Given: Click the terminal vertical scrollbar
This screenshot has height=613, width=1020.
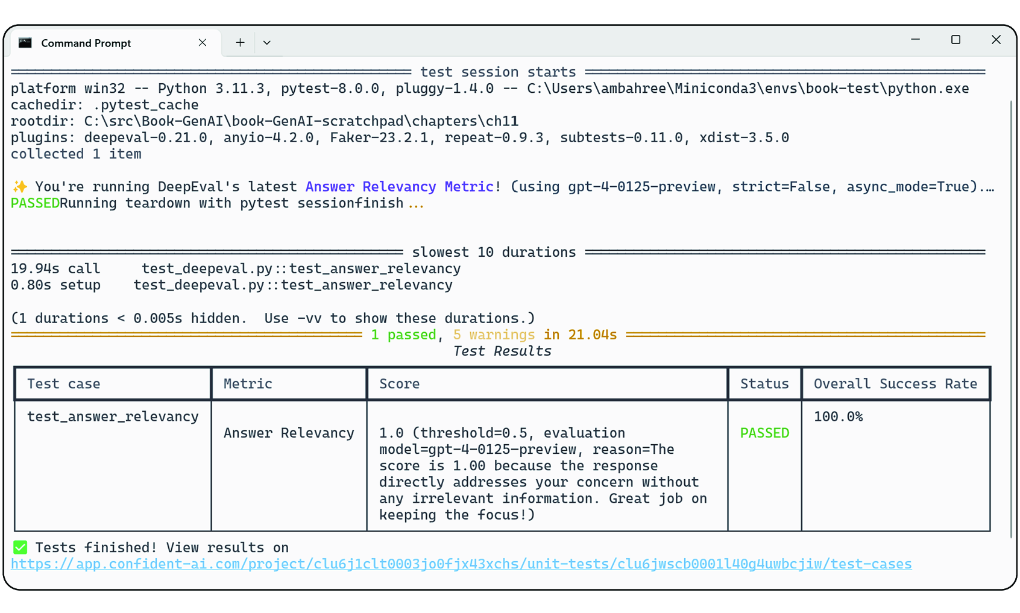Looking at the screenshot, I should (x=1012, y=319).
